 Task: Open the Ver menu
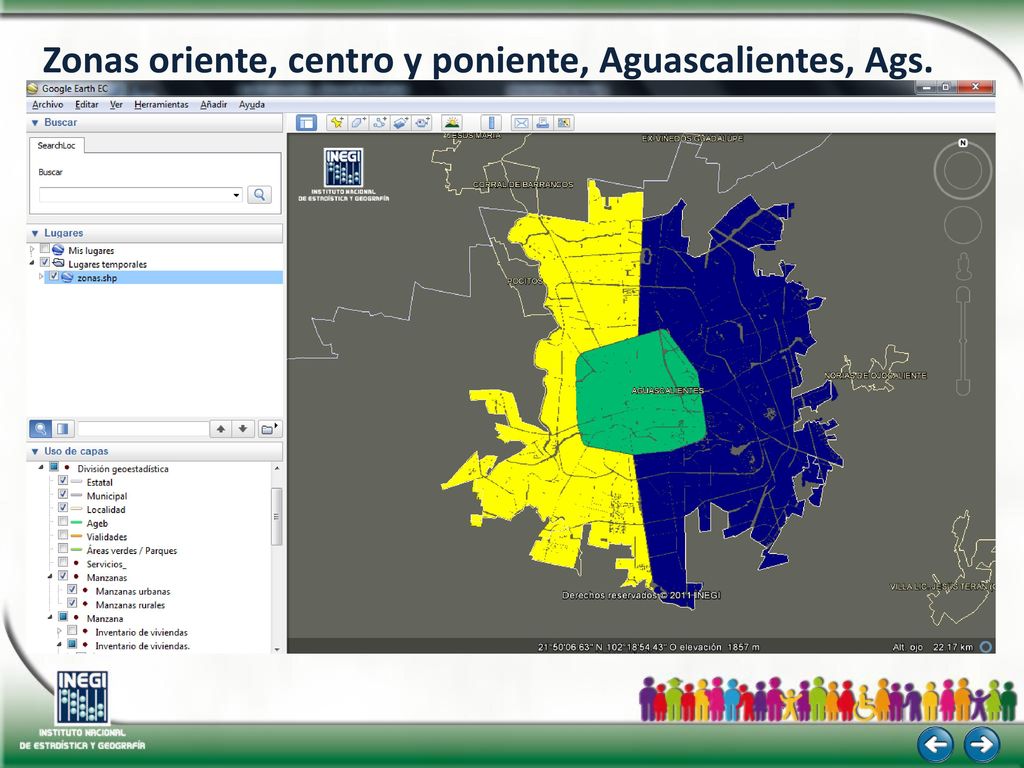tap(116, 104)
